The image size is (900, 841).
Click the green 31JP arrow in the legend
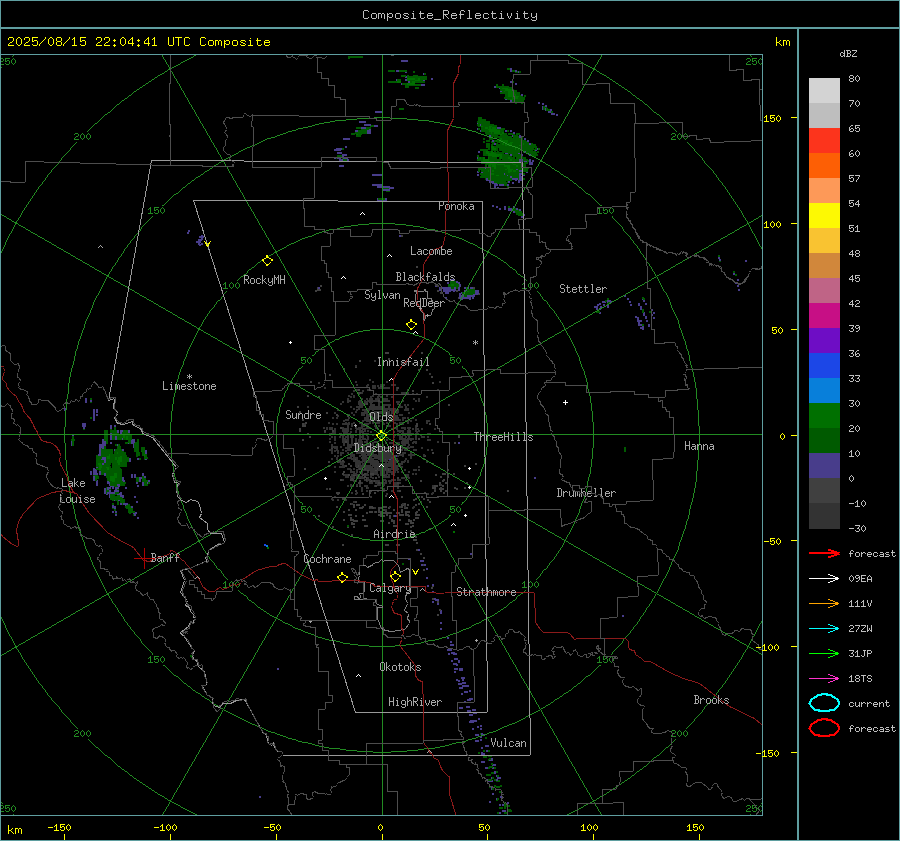824,653
